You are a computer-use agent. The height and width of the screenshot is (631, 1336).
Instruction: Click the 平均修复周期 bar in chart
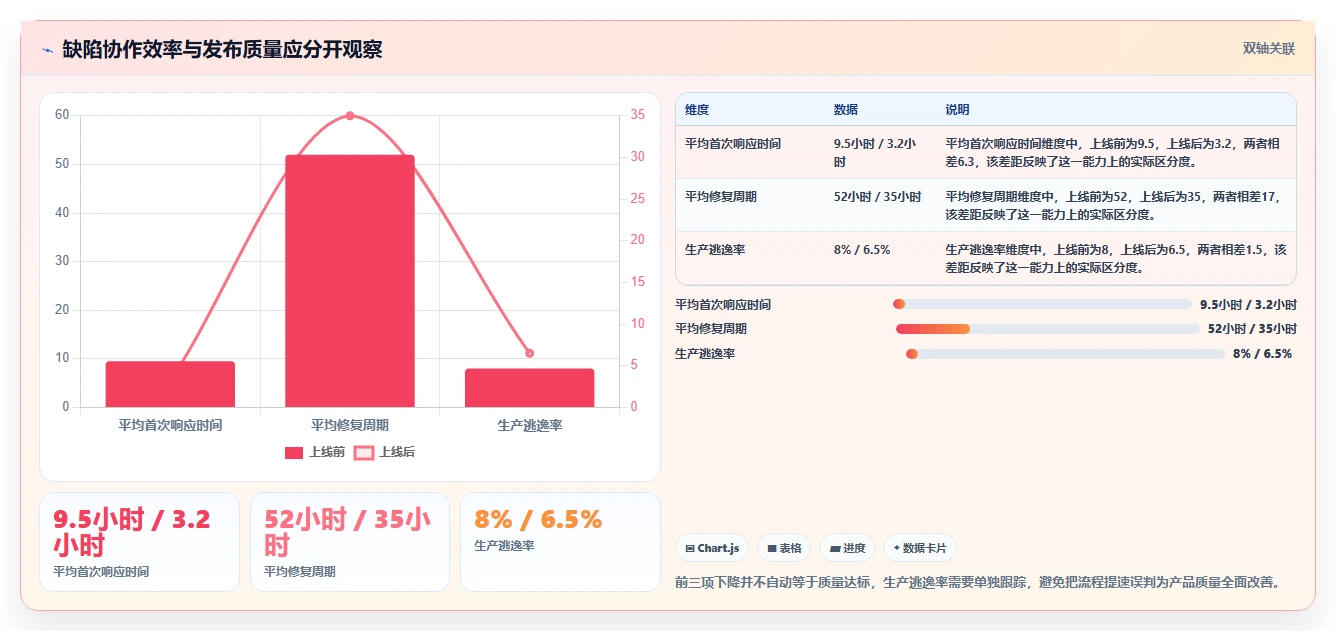coord(350,281)
